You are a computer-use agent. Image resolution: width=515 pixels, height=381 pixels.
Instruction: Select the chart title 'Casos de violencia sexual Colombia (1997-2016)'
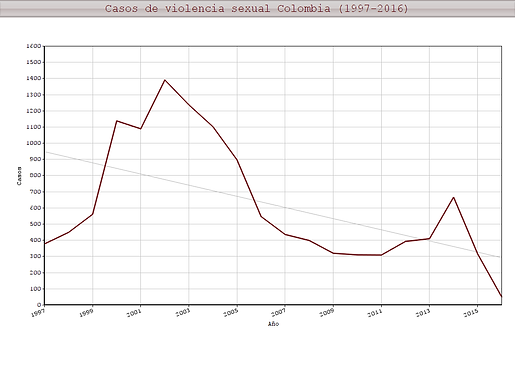tap(257, 8)
